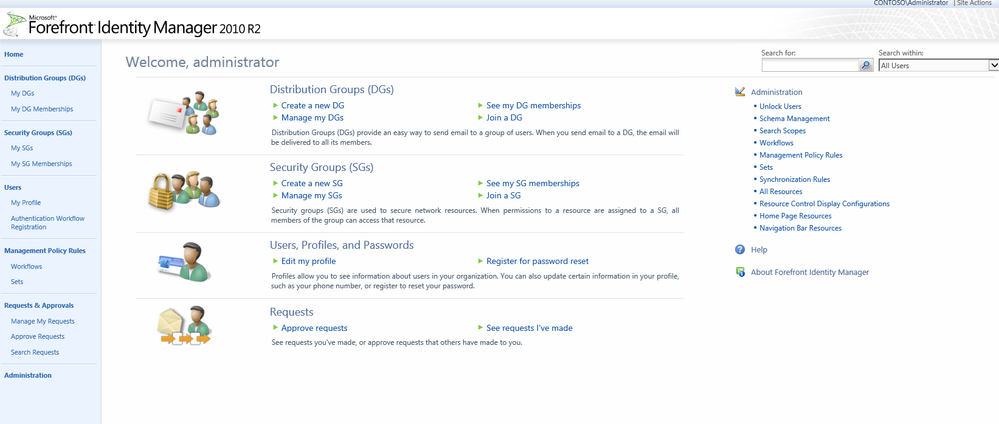Select Approve Requests in the left navigation
The width and height of the screenshot is (999, 424).
38,337
